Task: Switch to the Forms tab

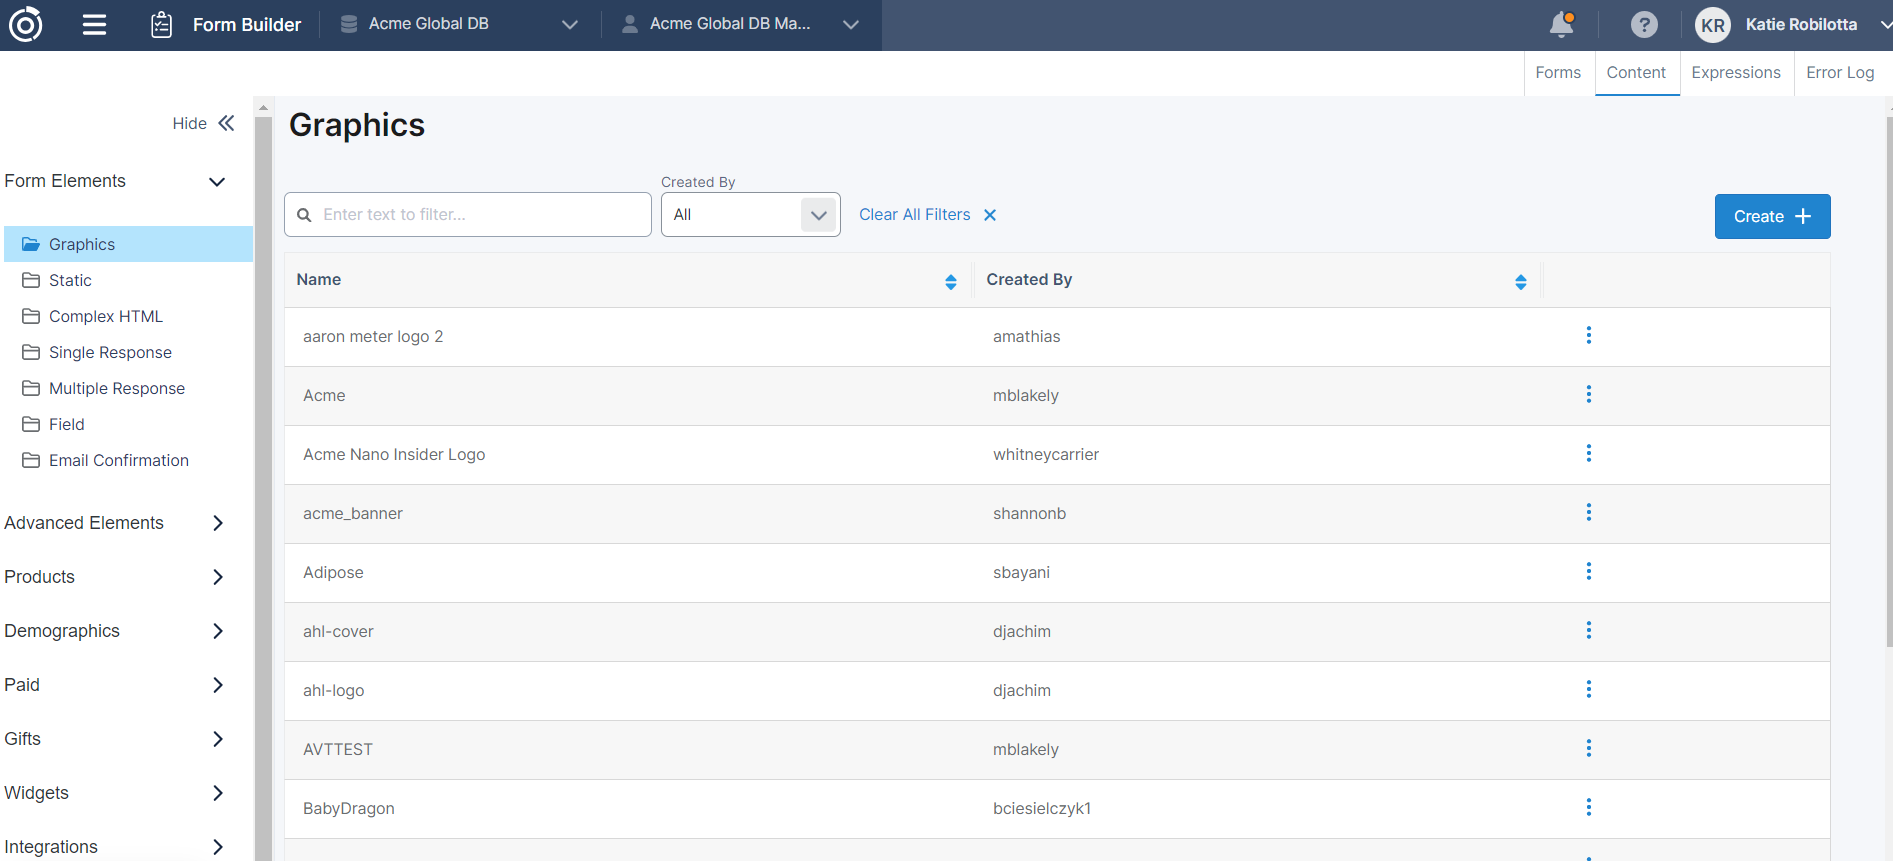Action: pyautogui.click(x=1557, y=73)
